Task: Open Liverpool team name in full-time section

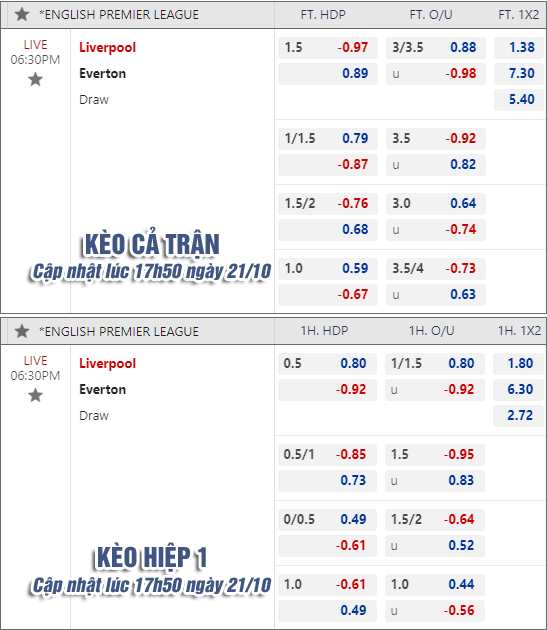Action: (107, 47)
